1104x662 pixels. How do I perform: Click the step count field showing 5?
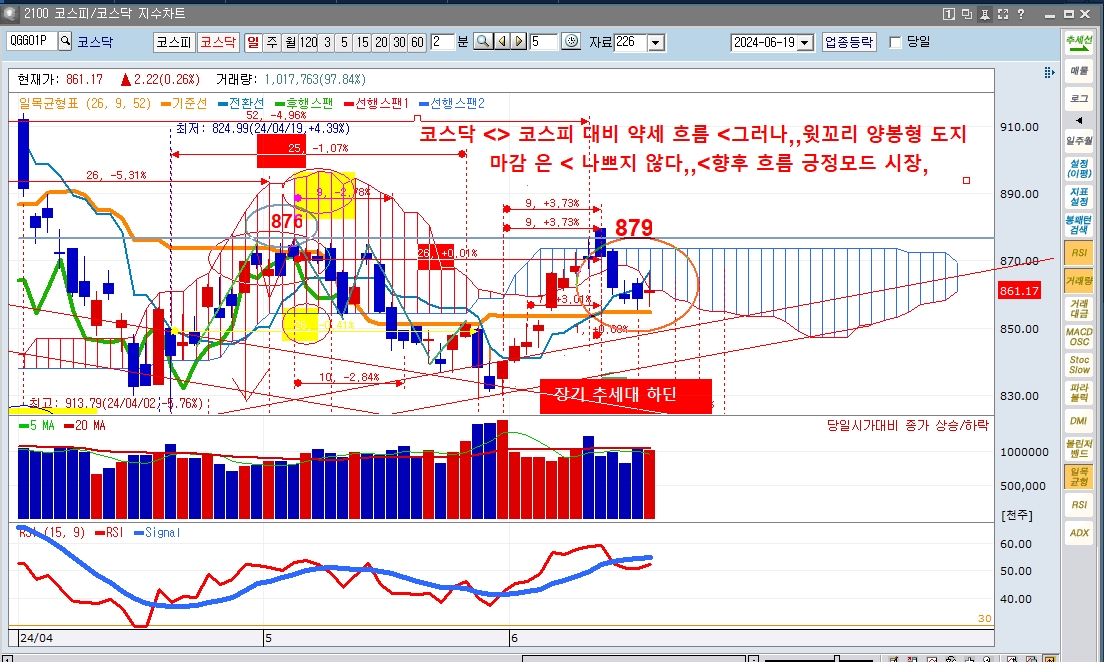pyautogui.click(x=544, y=42)
